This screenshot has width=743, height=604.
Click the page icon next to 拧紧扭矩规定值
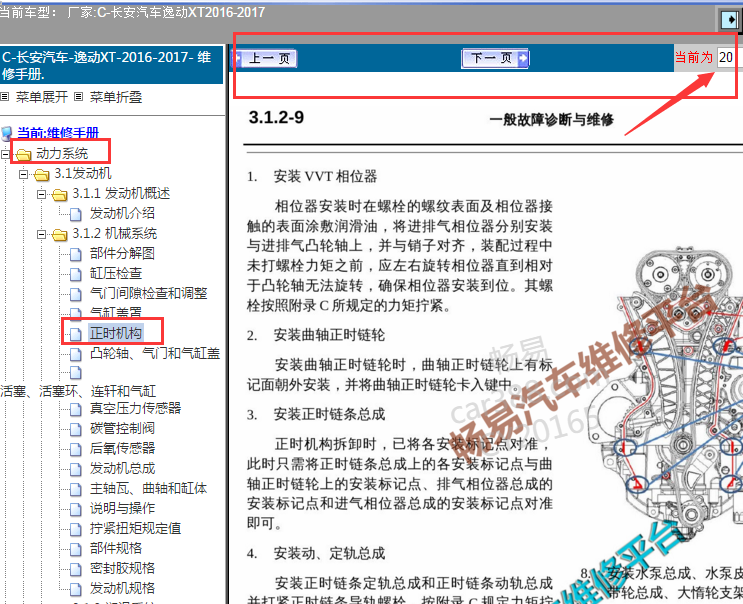76,529
